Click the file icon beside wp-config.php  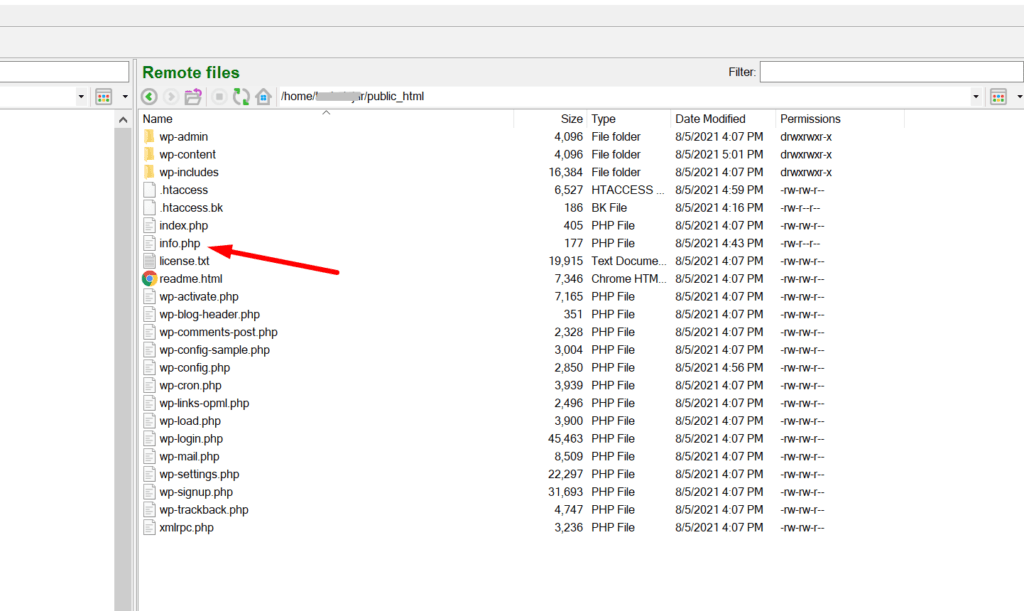pyautogui.click(x=150, y=368)
